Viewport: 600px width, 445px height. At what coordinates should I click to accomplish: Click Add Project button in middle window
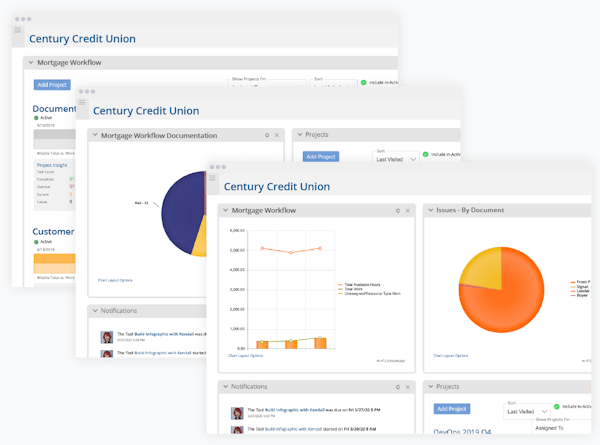click(321, 156)
